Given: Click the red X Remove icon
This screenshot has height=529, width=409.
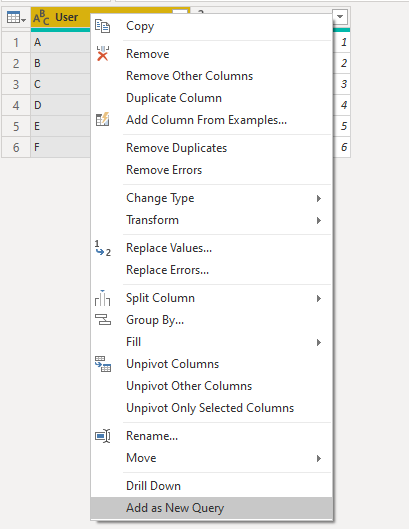Looking at the screenshot, I should [103, 54].
